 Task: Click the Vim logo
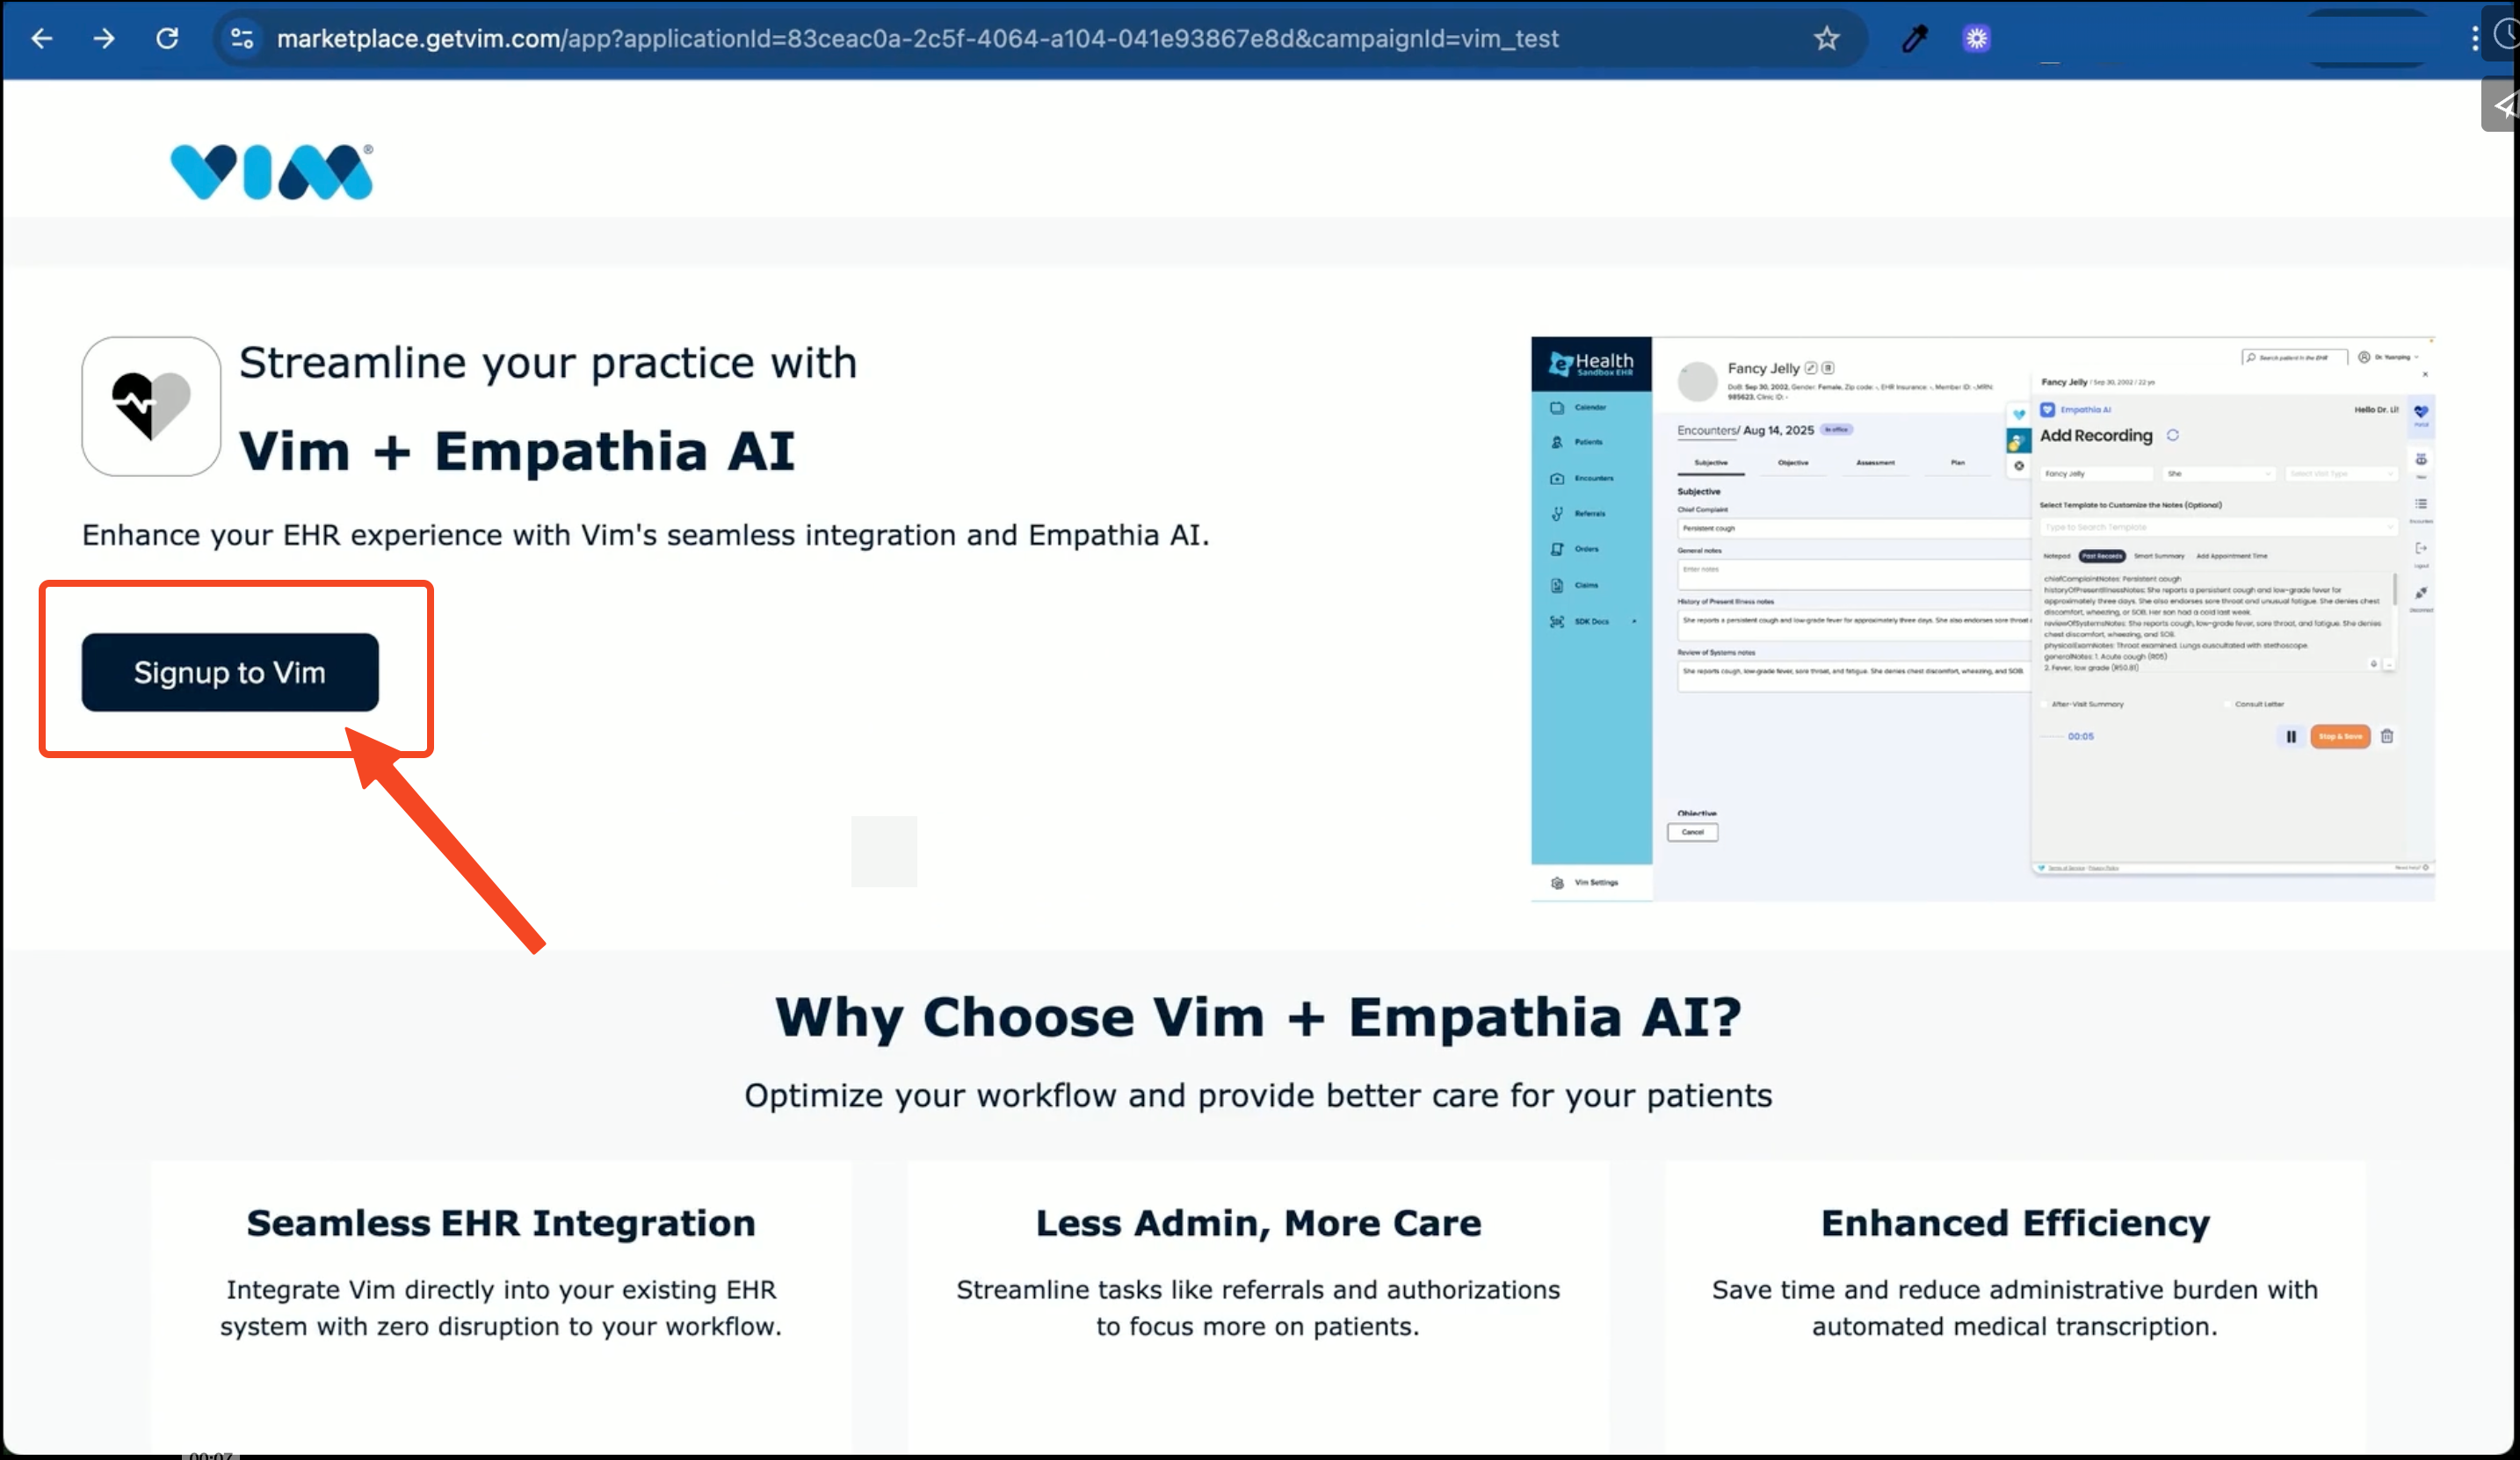(x=271, y=171)
